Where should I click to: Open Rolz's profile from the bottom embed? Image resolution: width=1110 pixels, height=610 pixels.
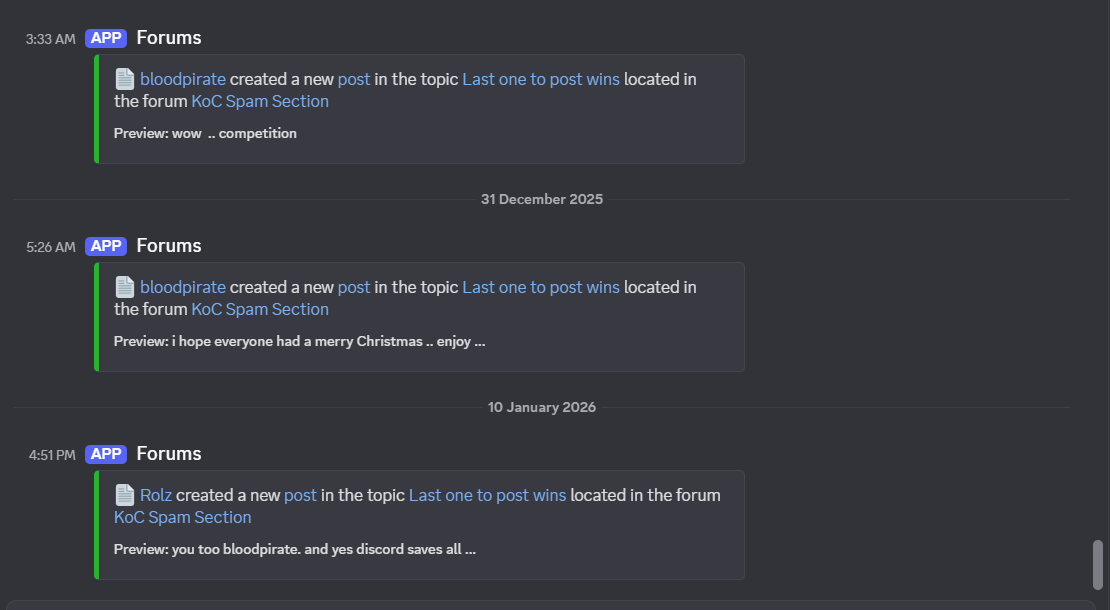[x=156, y=495]
